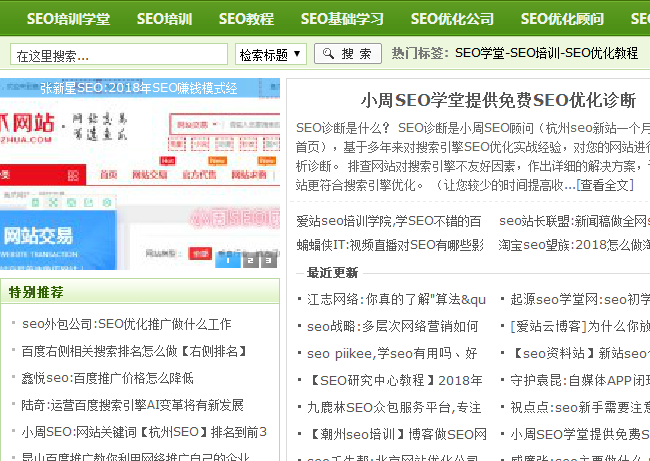650x461 pixels.
Task: Open seo外包公司 recommended article
Action: [126, 324]
